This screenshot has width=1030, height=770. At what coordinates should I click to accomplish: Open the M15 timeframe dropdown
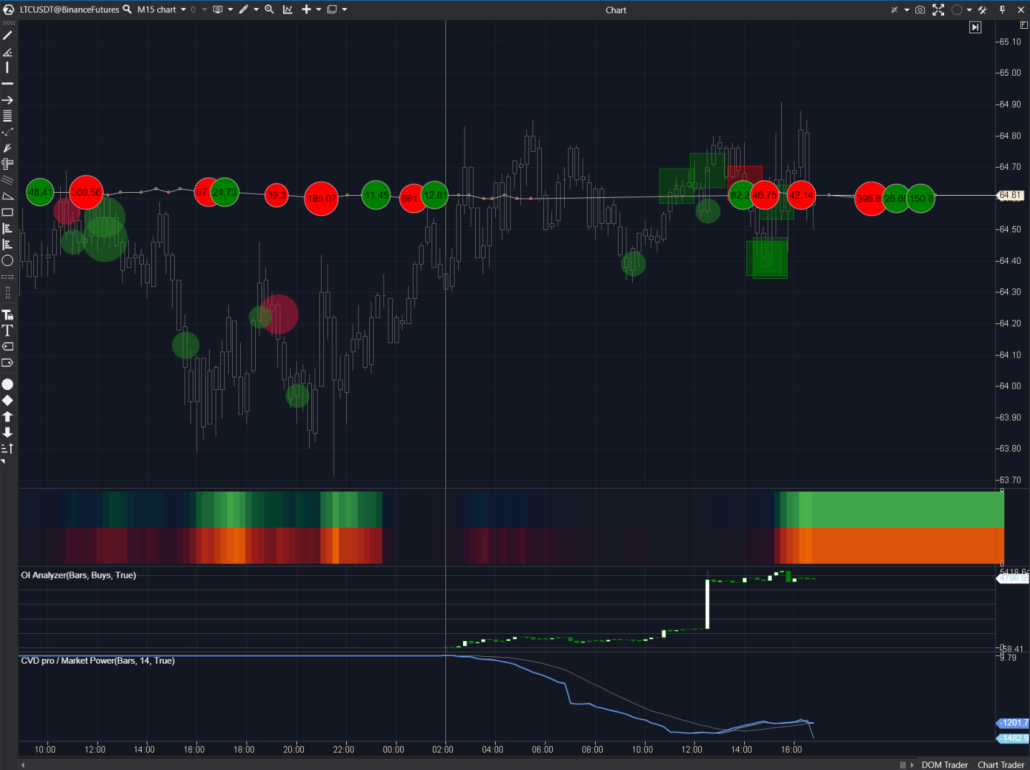point(184,9)
